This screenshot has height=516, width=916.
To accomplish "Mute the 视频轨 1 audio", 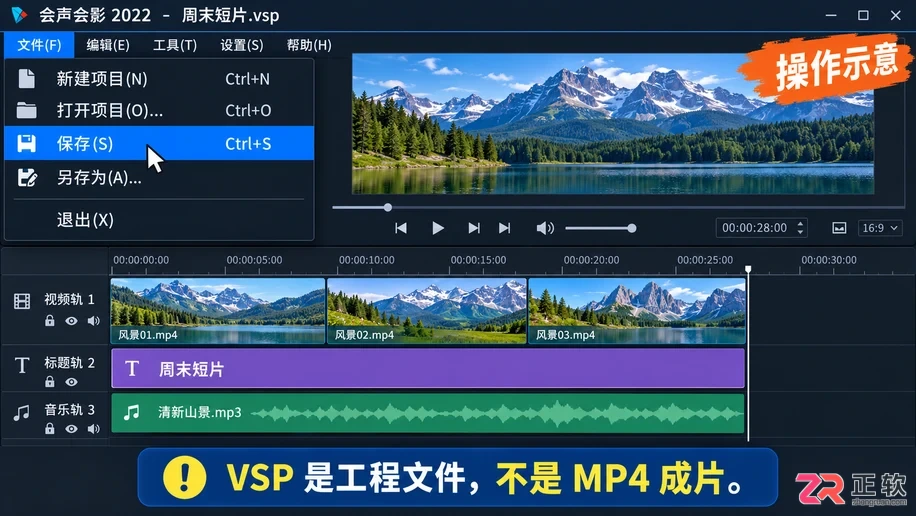I will click(93, 321).
